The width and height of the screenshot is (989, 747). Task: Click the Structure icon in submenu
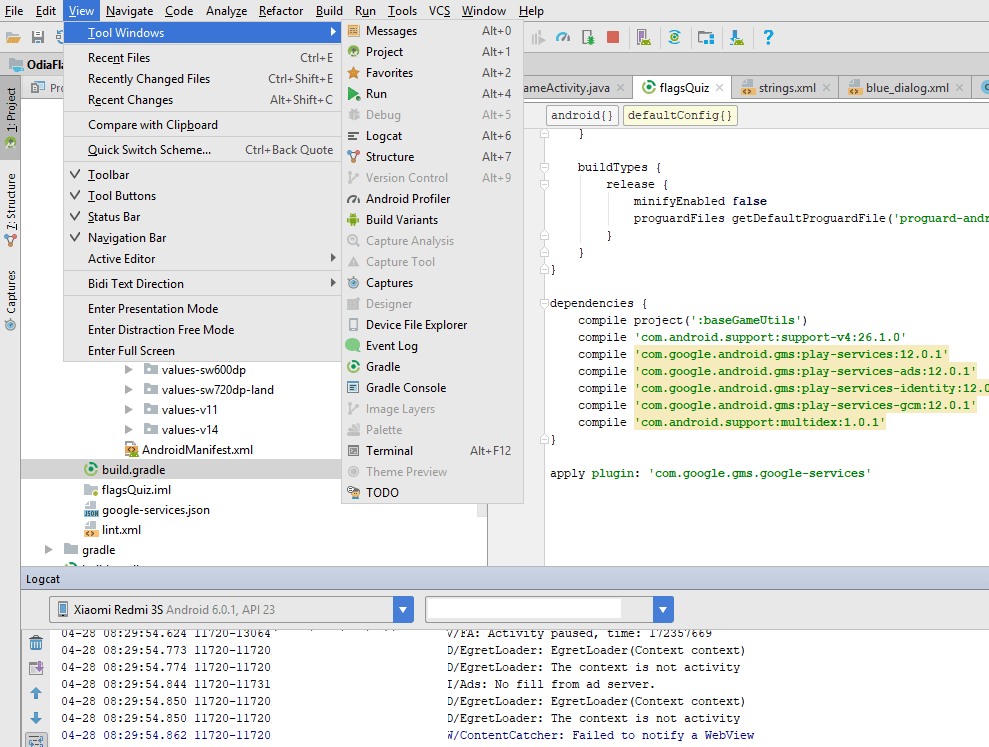click(354, 156)
